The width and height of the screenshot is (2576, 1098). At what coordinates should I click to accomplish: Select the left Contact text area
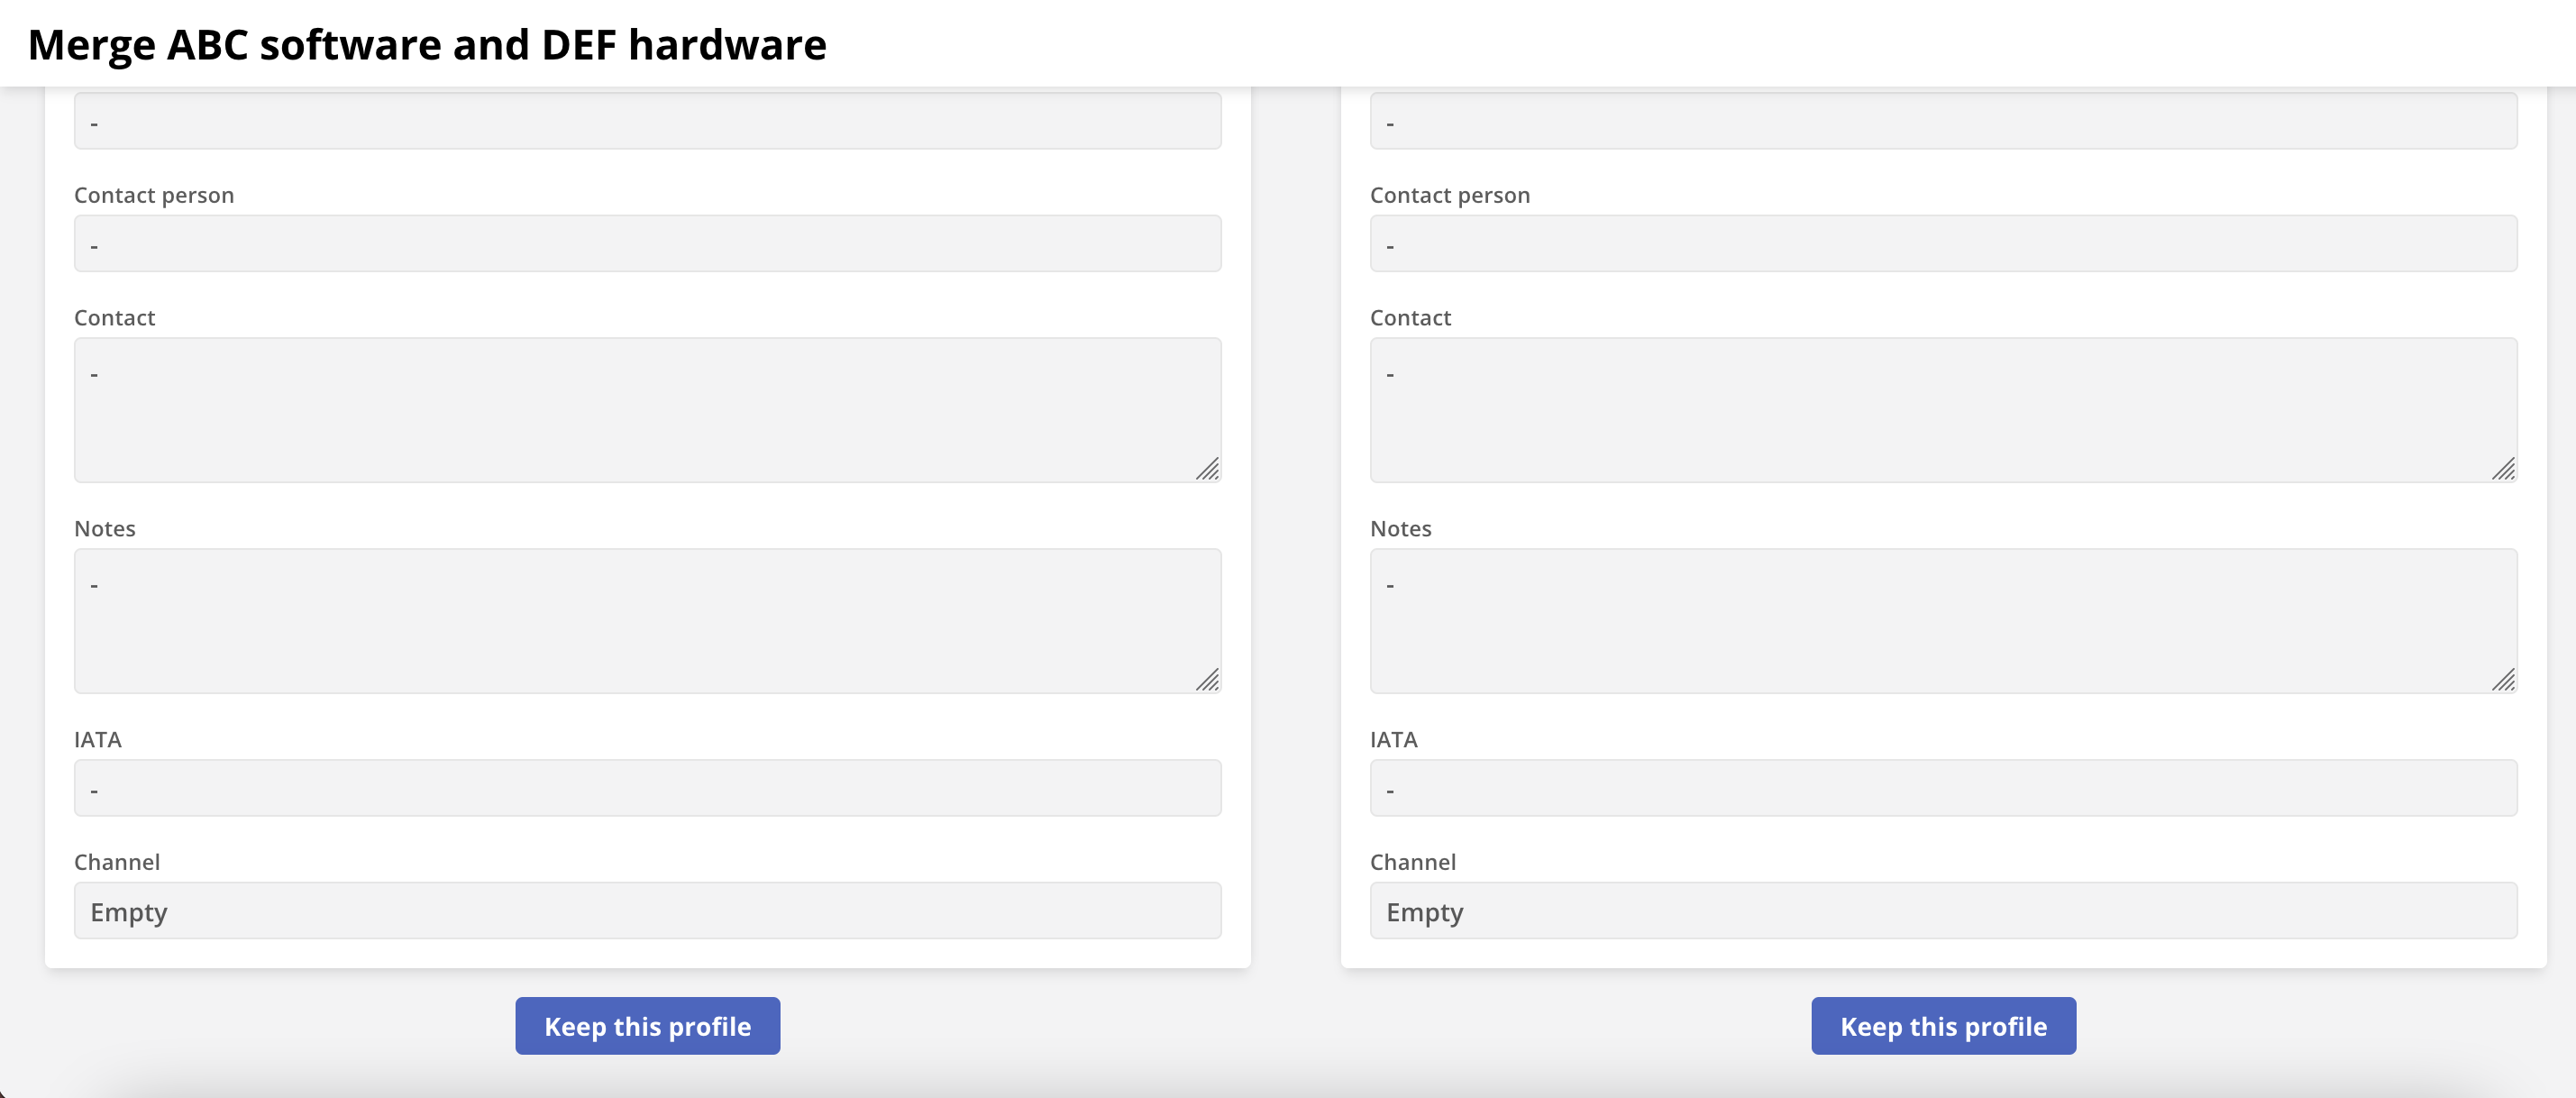646,410
